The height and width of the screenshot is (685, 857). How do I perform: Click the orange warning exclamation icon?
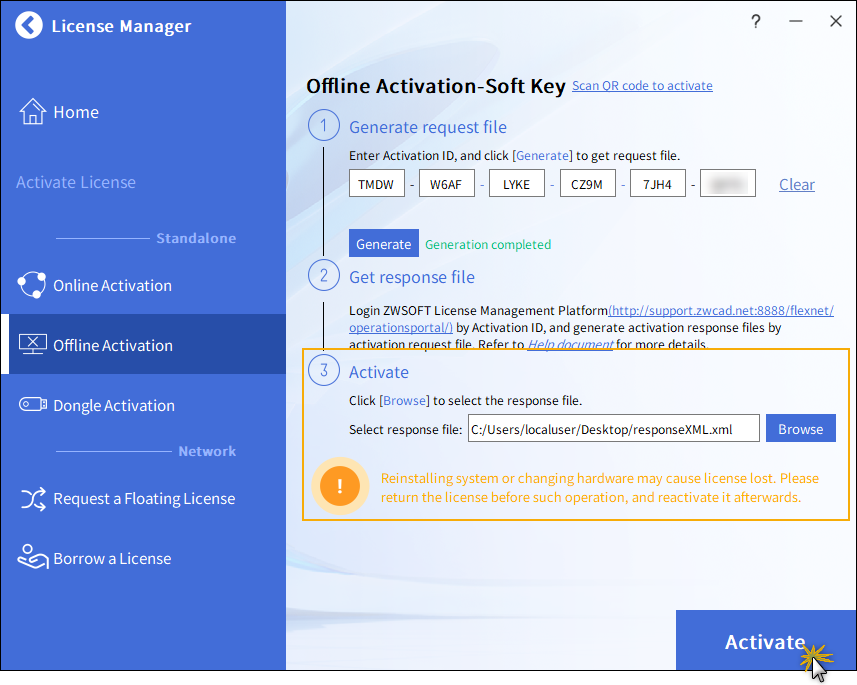point(340,487)
